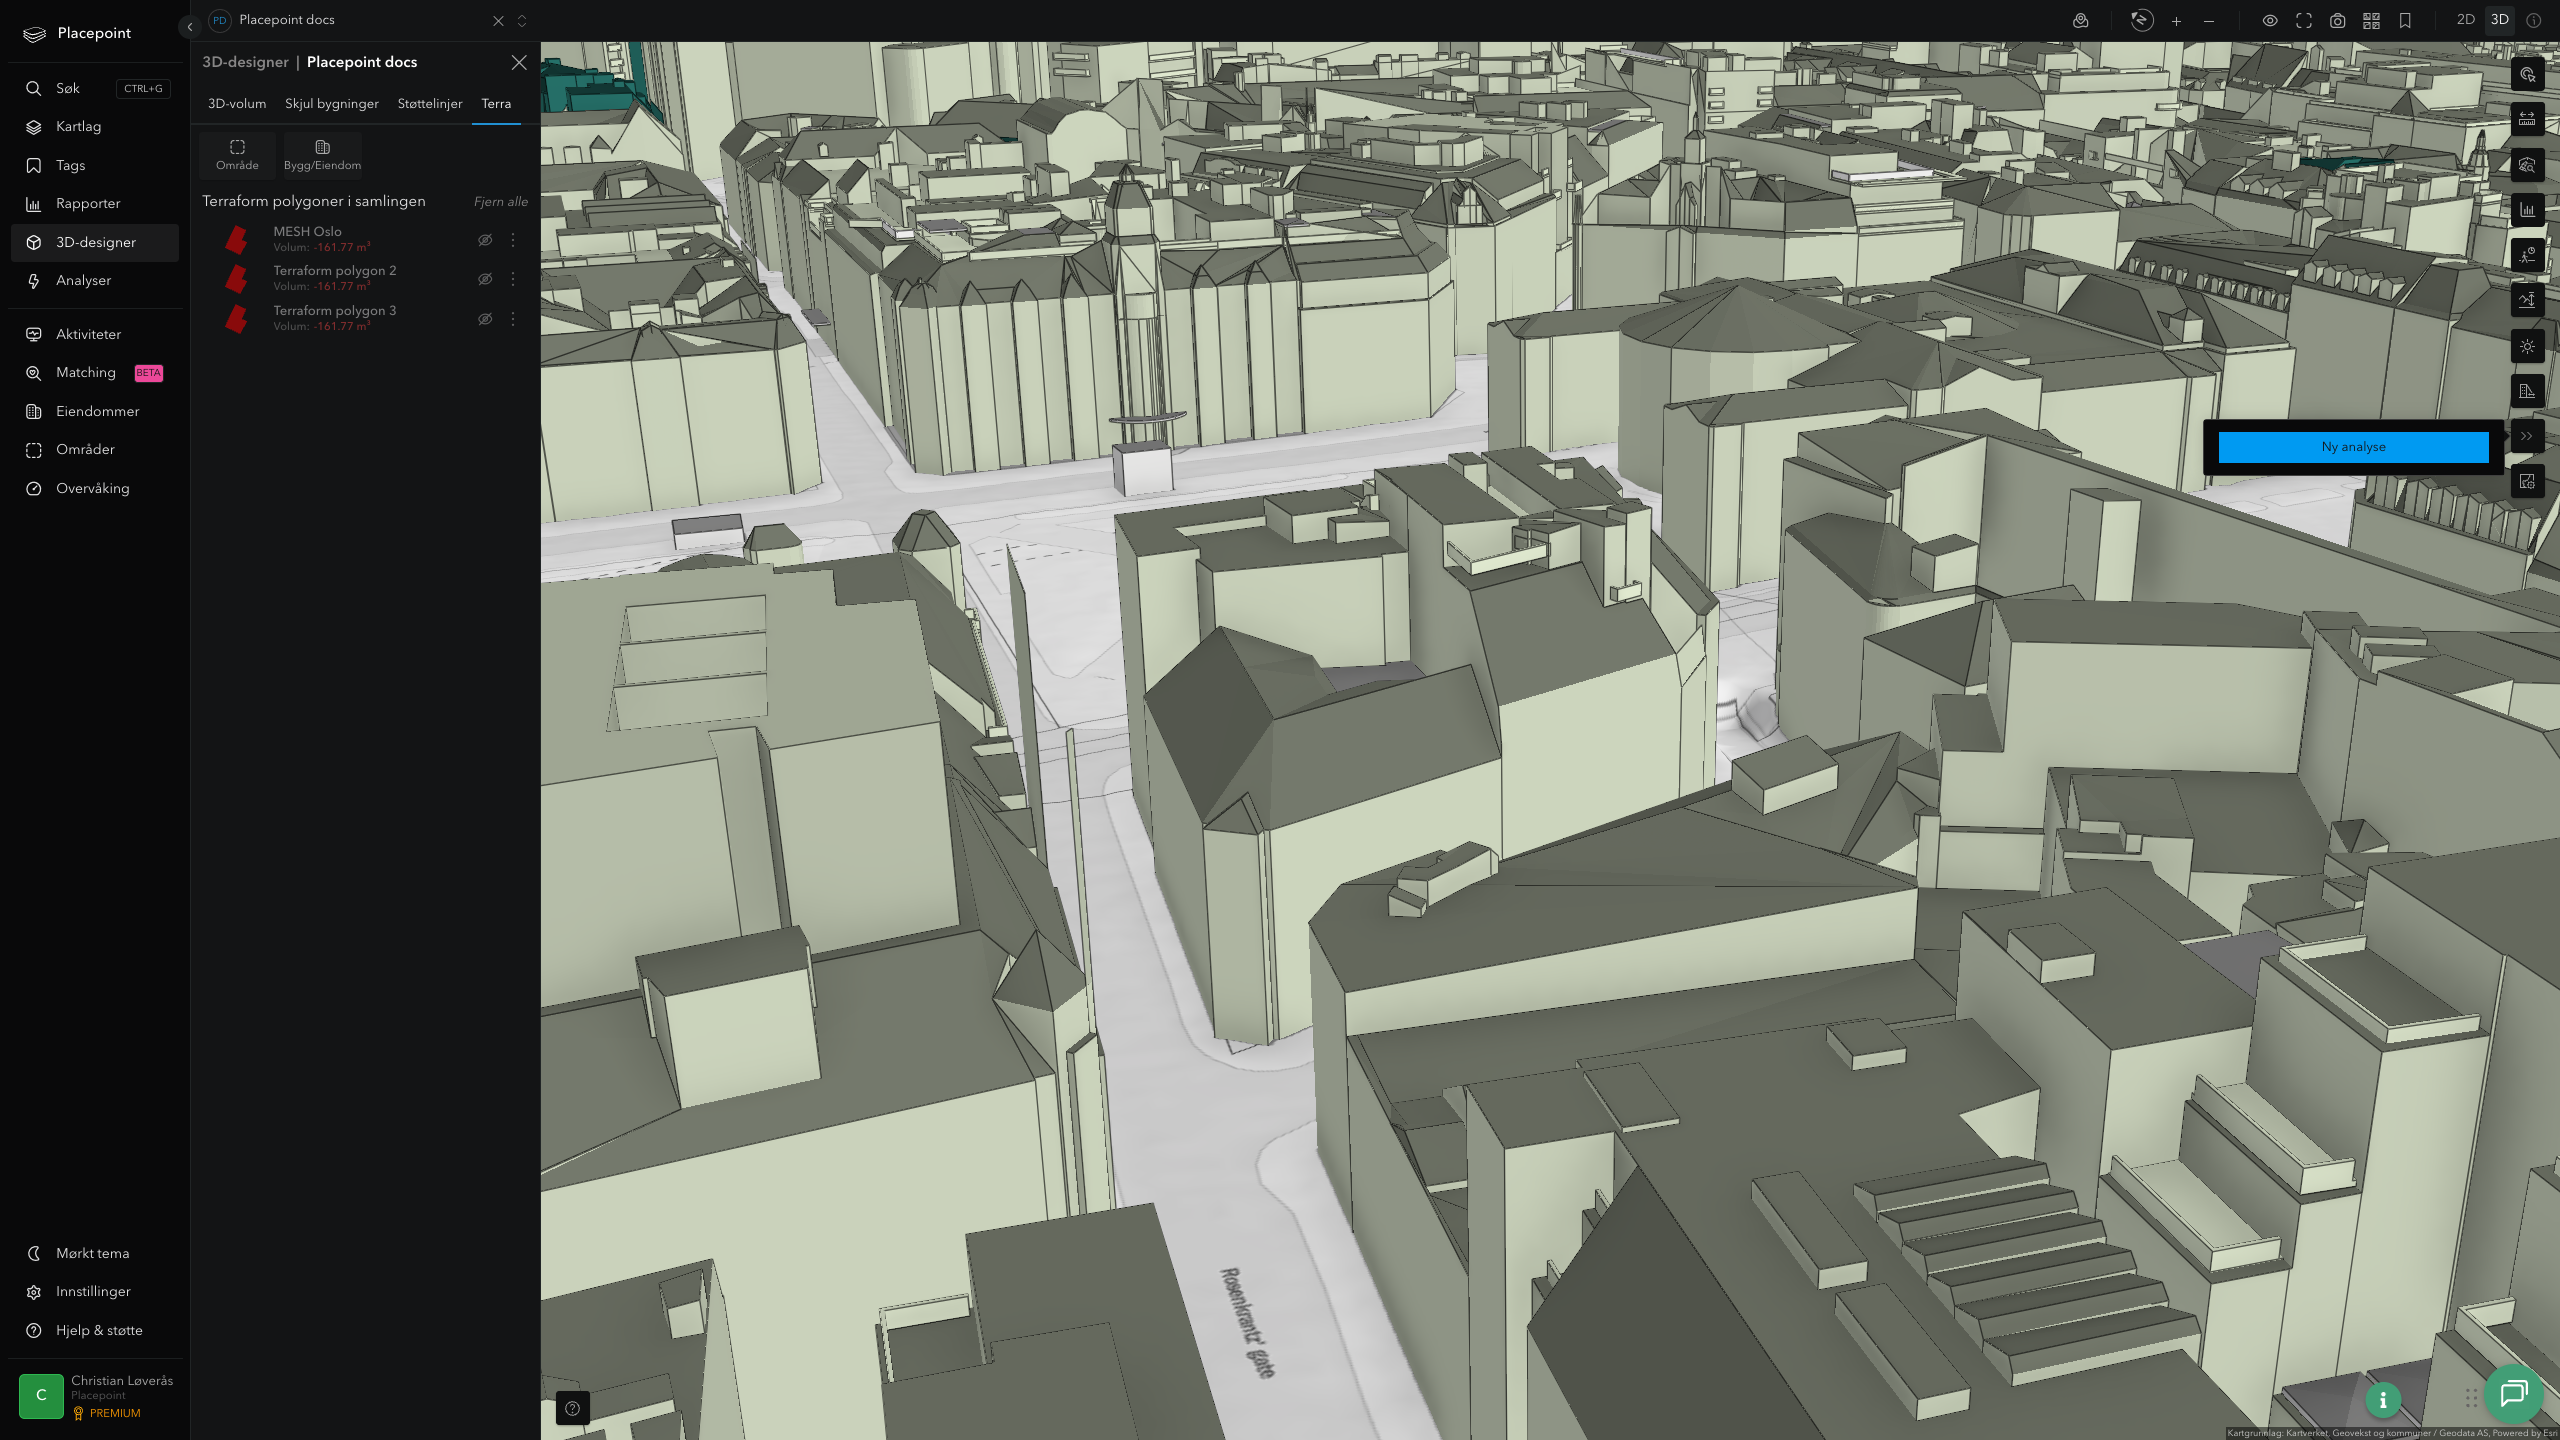This screenshot has height=1440, width=2560.
Task: Click MESH Oslo red color swatch
Action: pyautogui.click(x=237, y=240)
